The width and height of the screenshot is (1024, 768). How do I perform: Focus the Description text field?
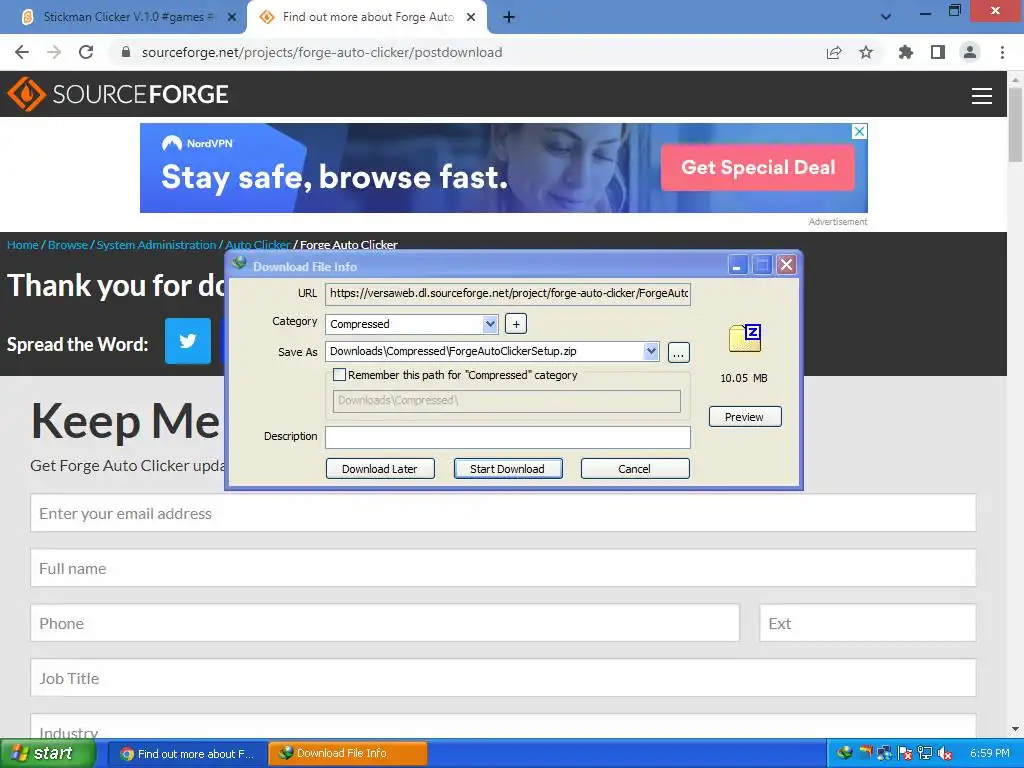coord(507,437)
